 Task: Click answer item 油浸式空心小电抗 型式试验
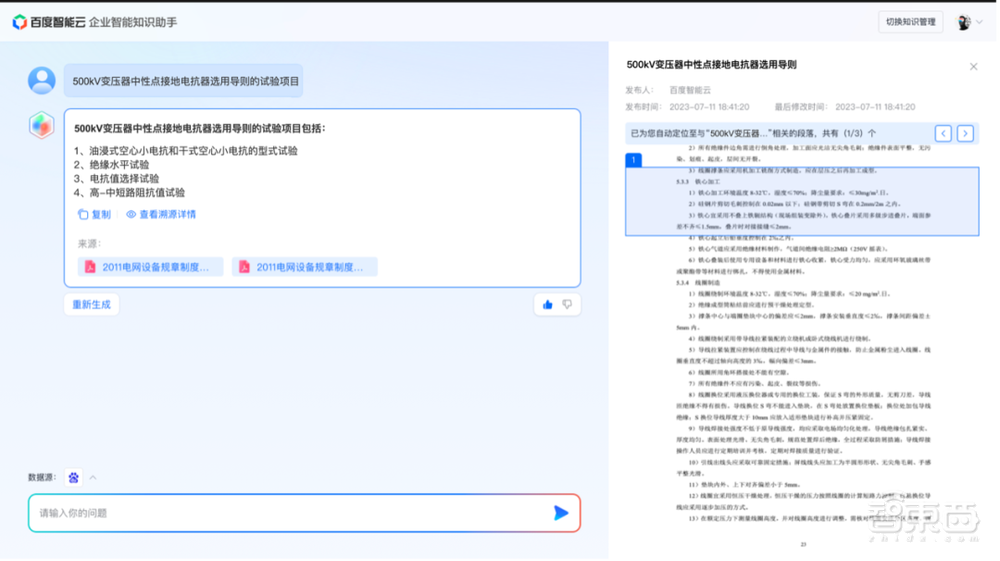186,151
